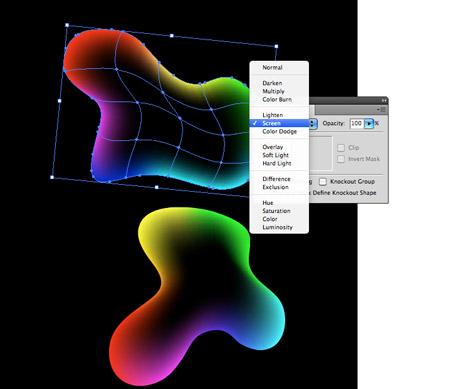Click the top-center bounding box handle
Image resolution: width=450 pixels, height=389 pixels.
(172, 36)
